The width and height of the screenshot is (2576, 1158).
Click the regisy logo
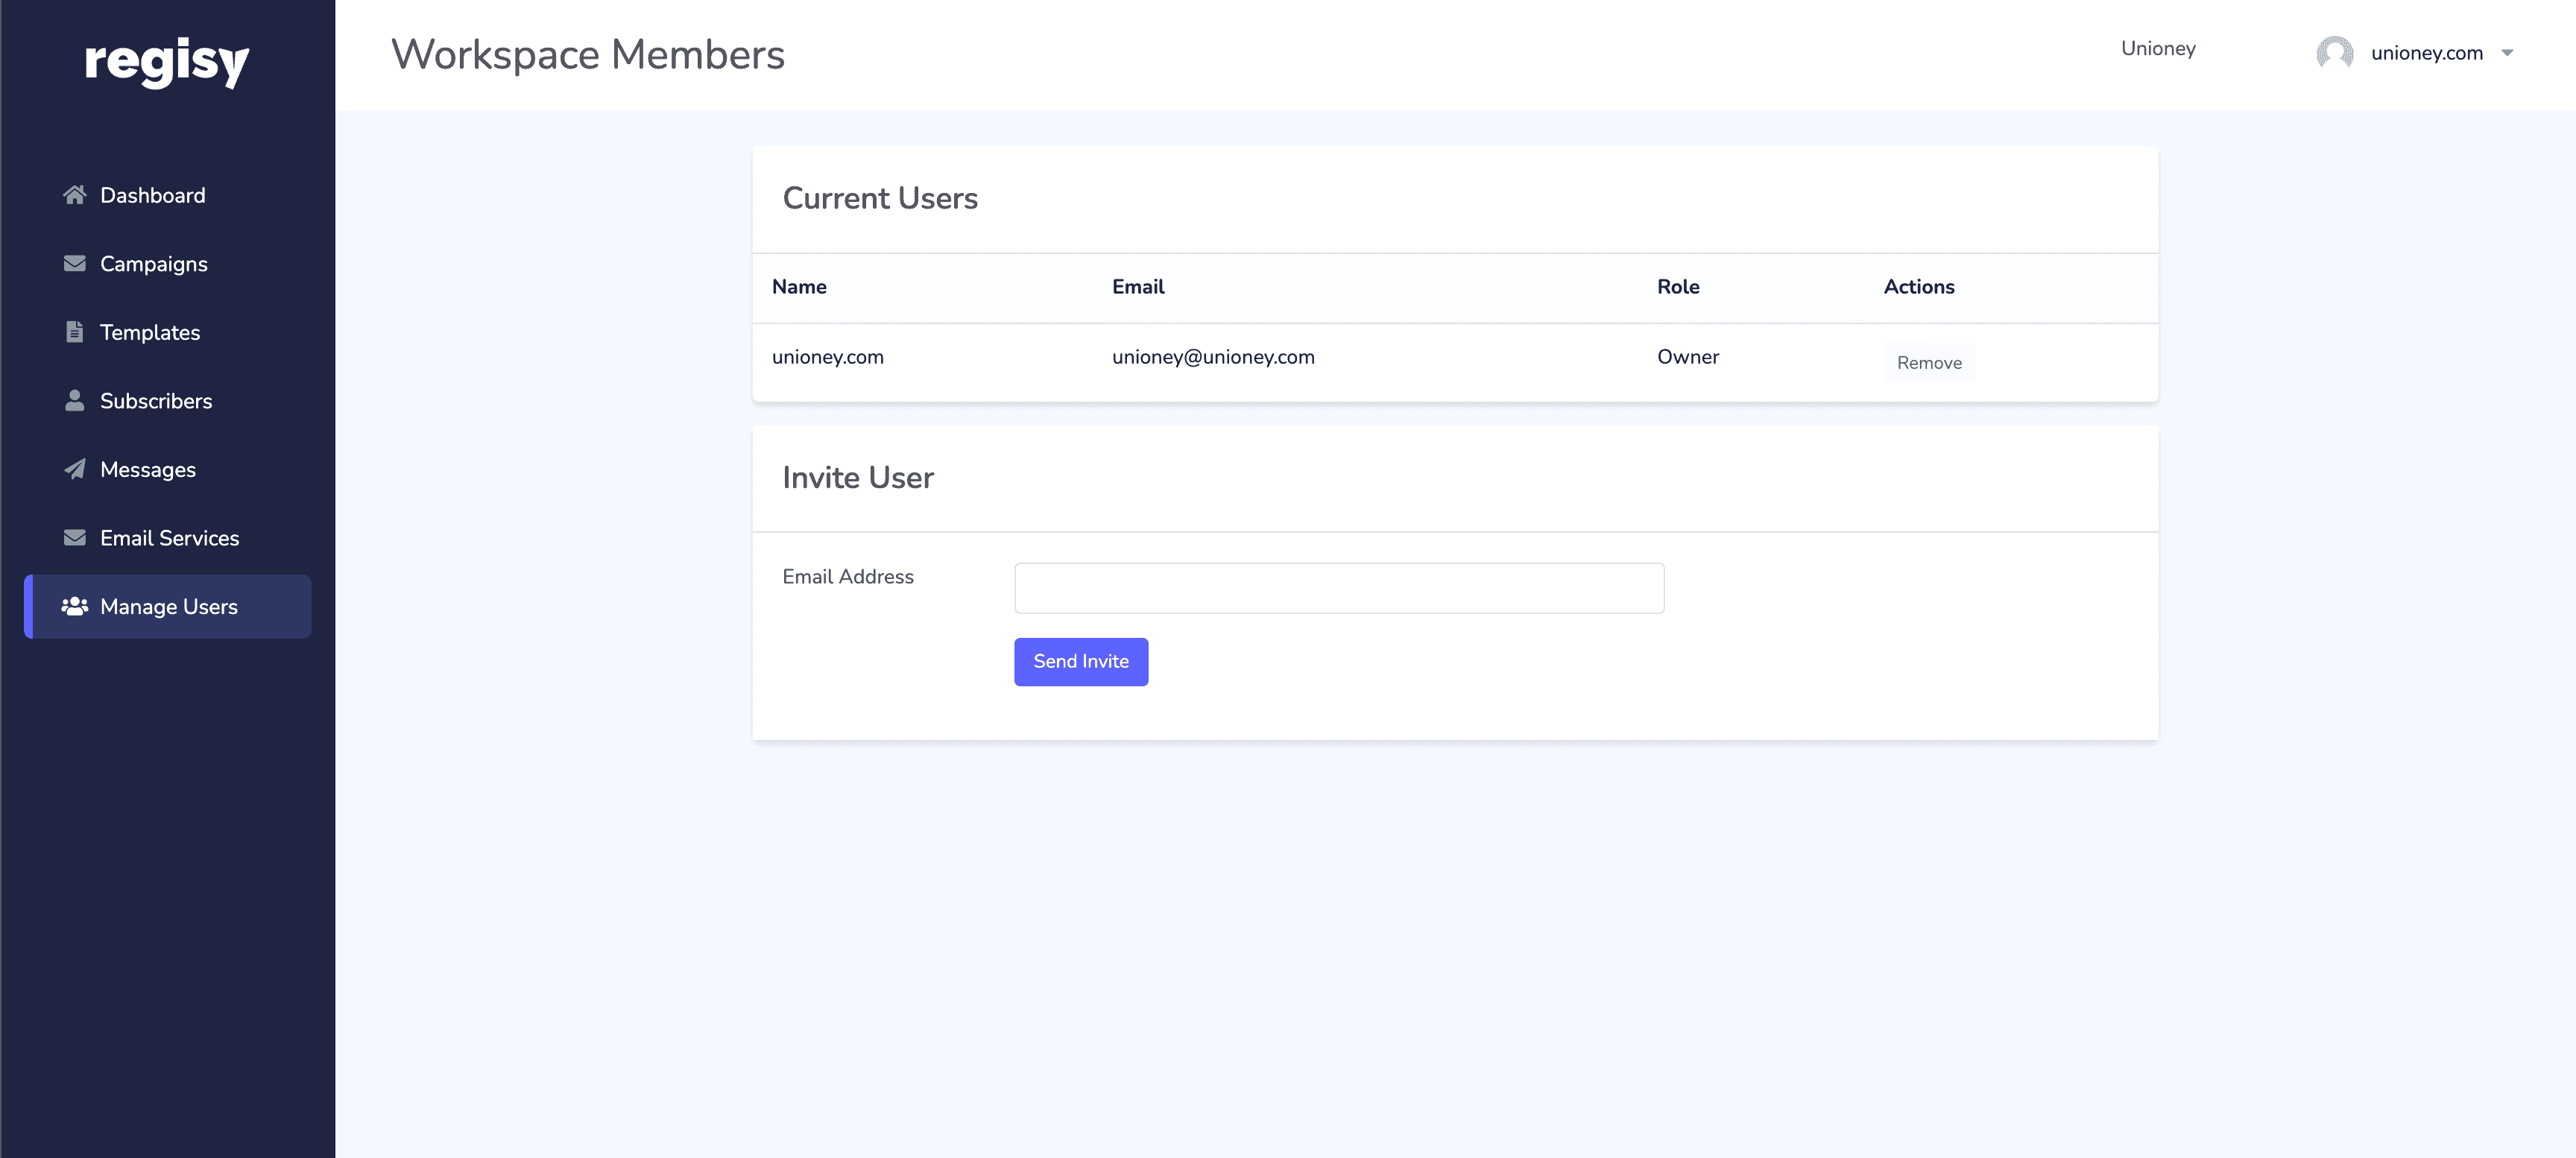click(167, 62)
